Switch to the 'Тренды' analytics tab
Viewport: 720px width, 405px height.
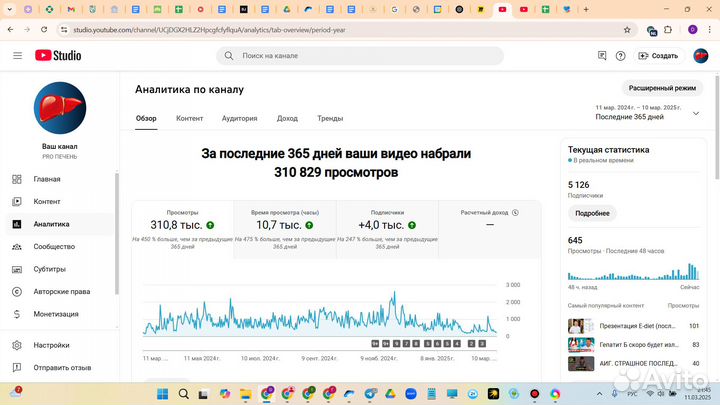(330, 118)
